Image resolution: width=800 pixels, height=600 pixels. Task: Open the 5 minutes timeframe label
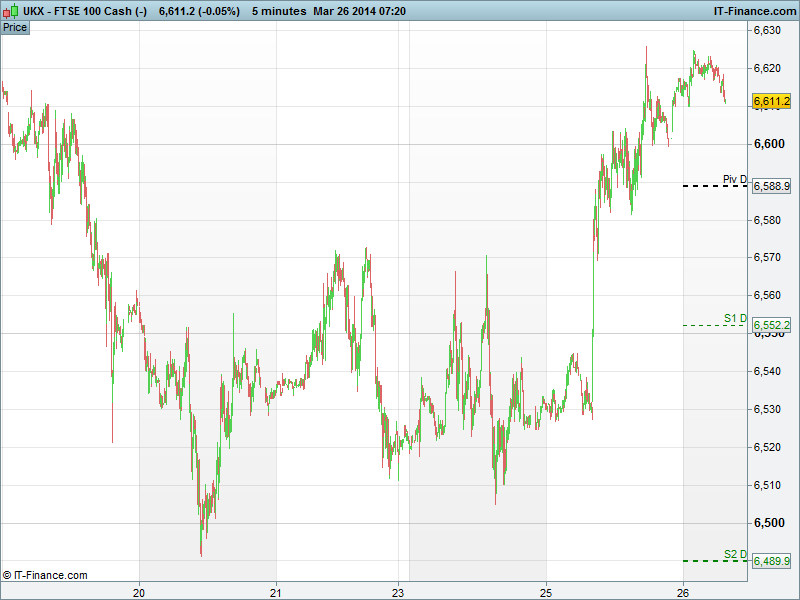tap(278, 10)
